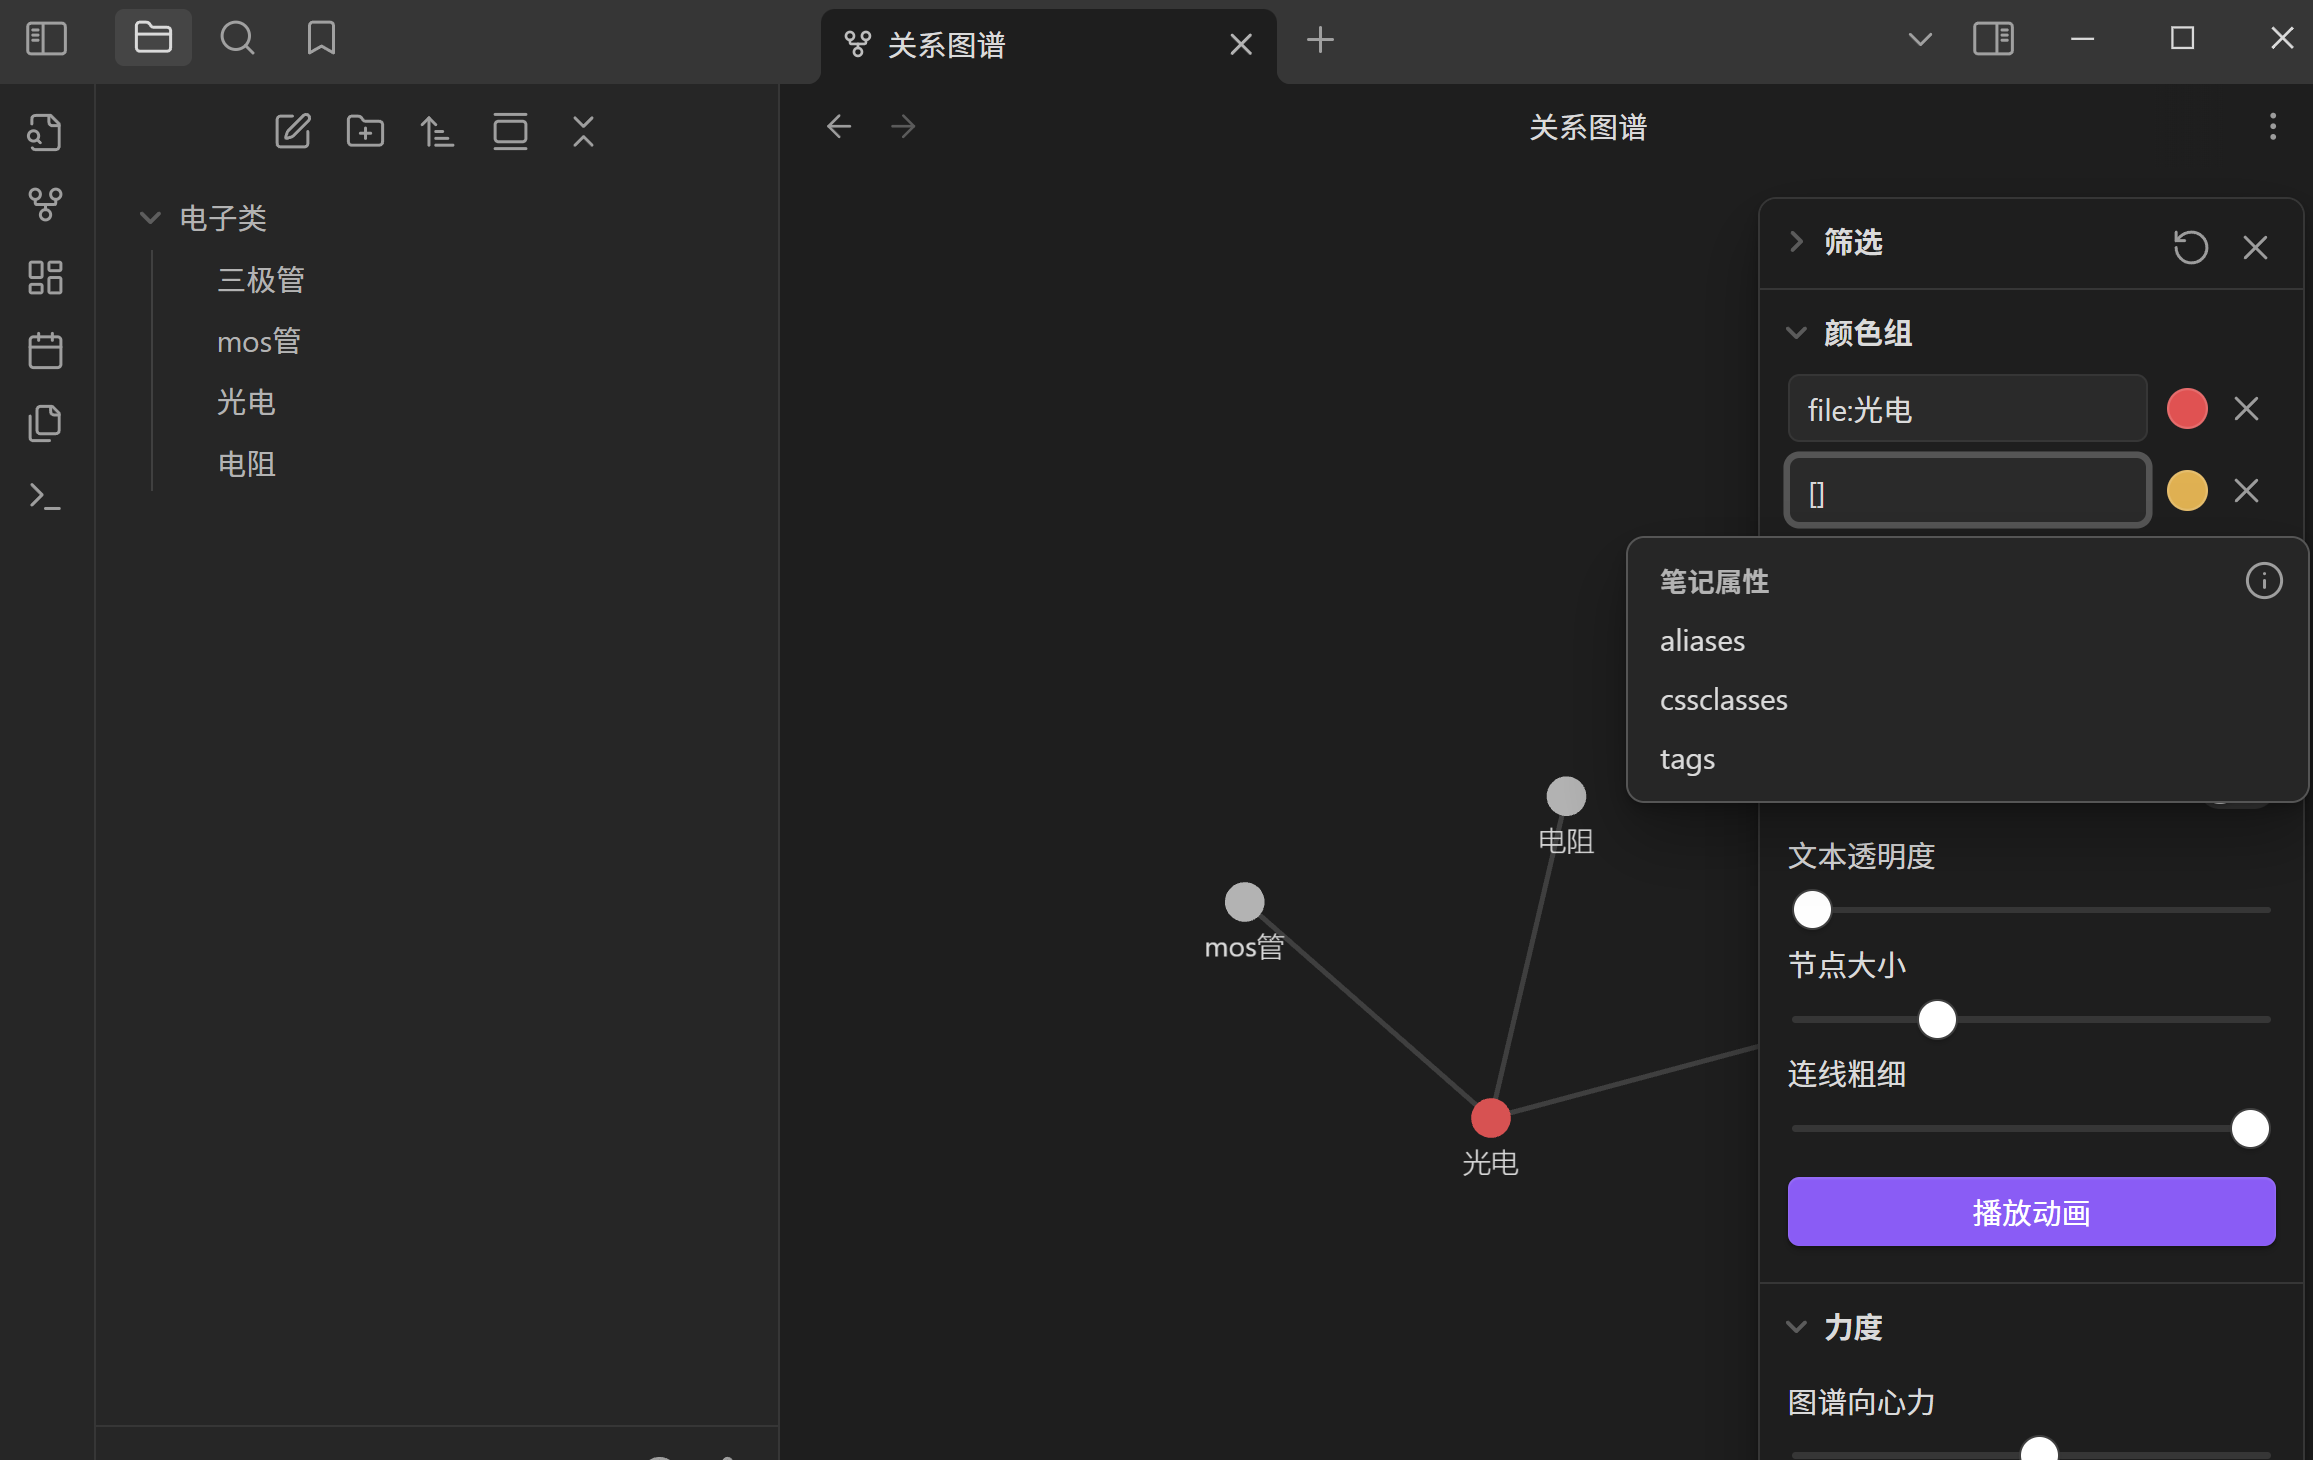Collapse the 颜色组 section
The image size is (2313, 1460).
point(1866,333)
